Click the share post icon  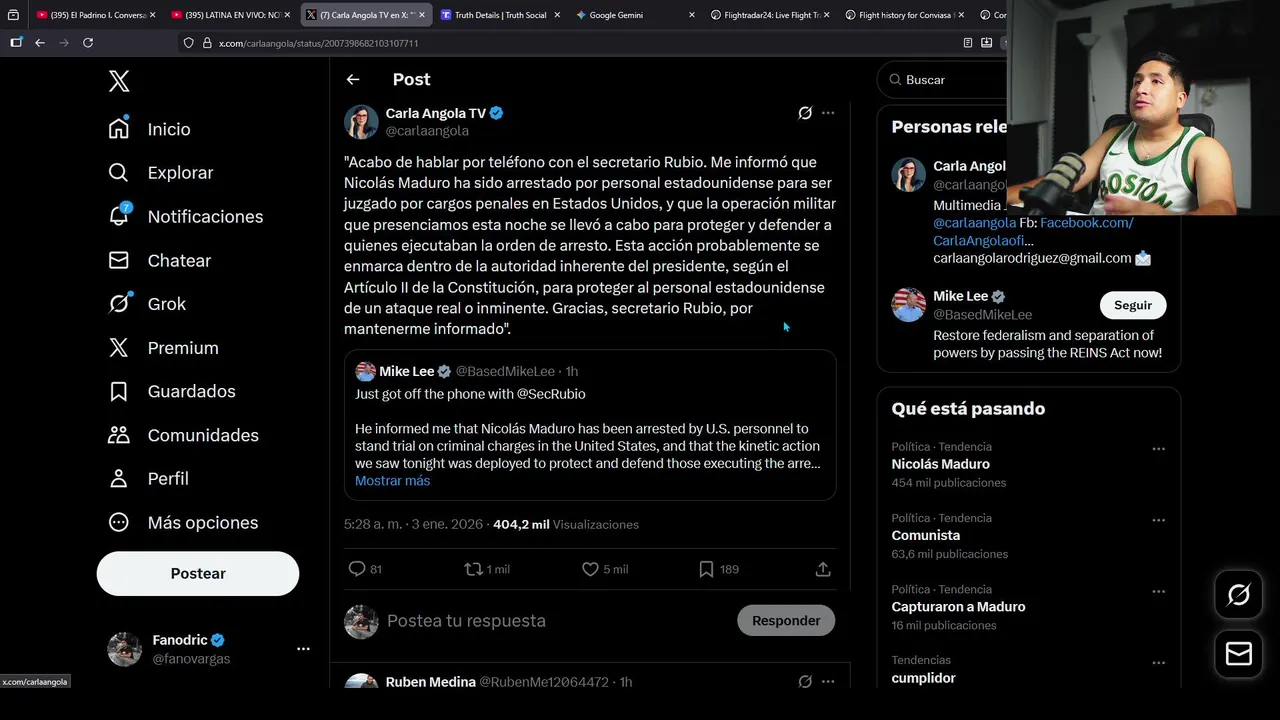click(x=823, y=569)
